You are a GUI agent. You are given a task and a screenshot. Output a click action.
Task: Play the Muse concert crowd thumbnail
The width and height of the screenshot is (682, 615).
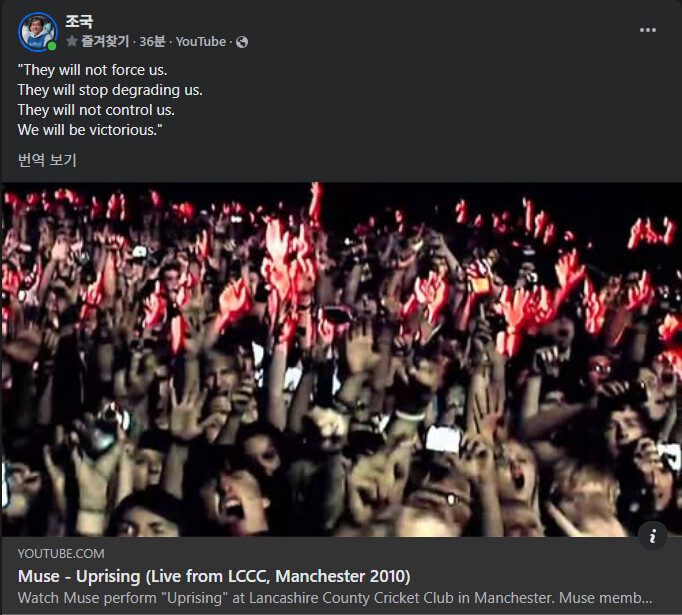[341, 359]
